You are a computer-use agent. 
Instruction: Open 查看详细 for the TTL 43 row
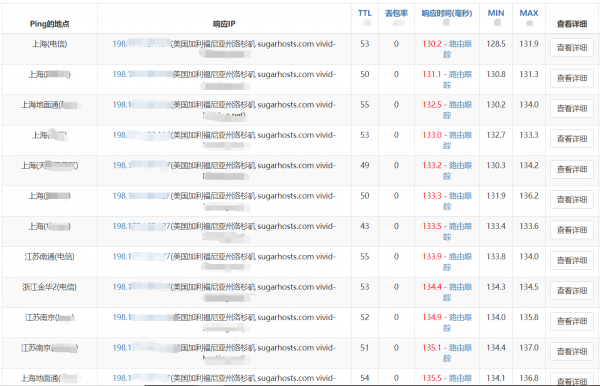pyautogui.click(x=572, y=230)
